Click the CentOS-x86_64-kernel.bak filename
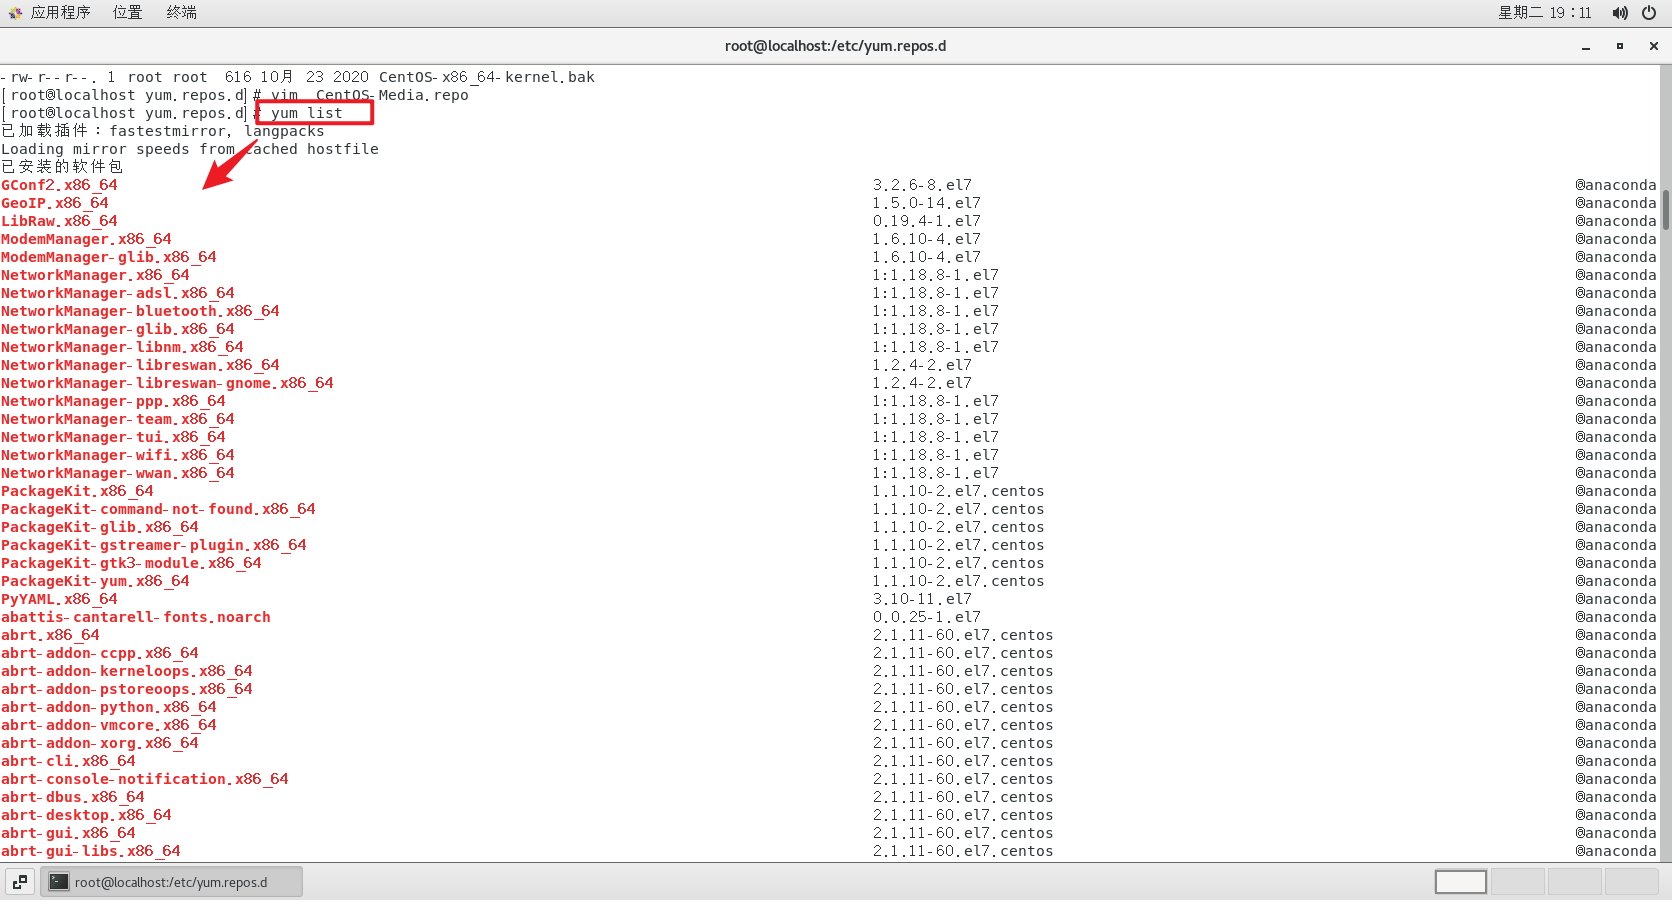 pyautogui.click(x=487, y=77)
